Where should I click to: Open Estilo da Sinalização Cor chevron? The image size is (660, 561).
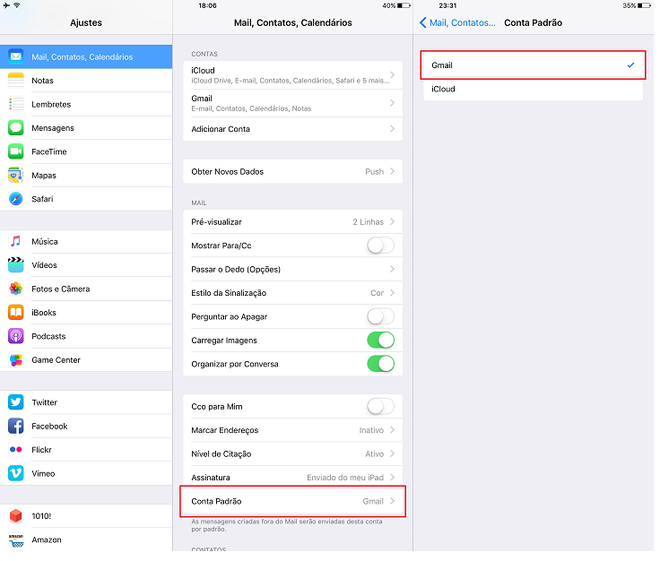(392, 292)
